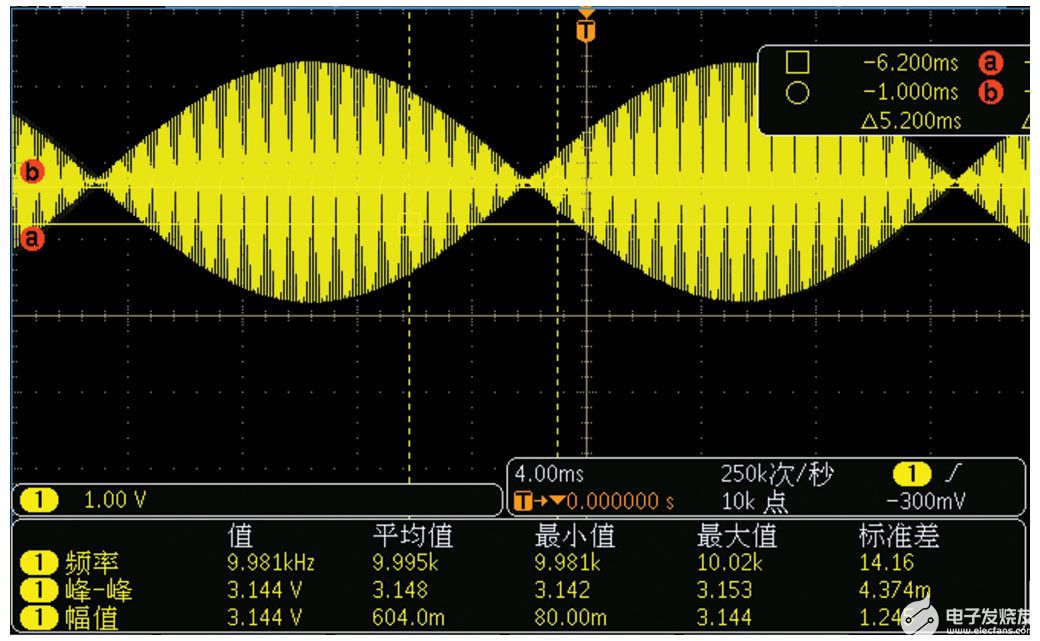Select the channel 1 badge beside 1.00 V
Screen dimensions: 1040x641
pos(39,500)
